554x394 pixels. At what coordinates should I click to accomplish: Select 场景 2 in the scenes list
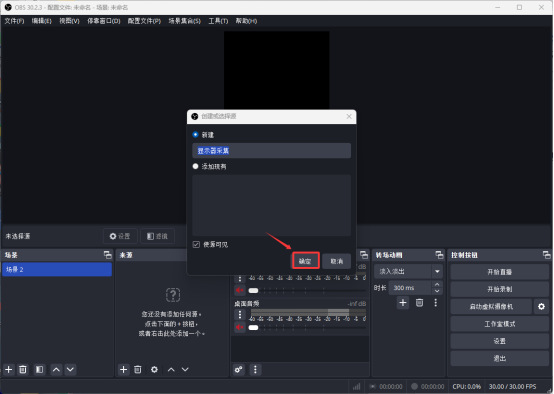pyautogui.click(x=57, y=269)
